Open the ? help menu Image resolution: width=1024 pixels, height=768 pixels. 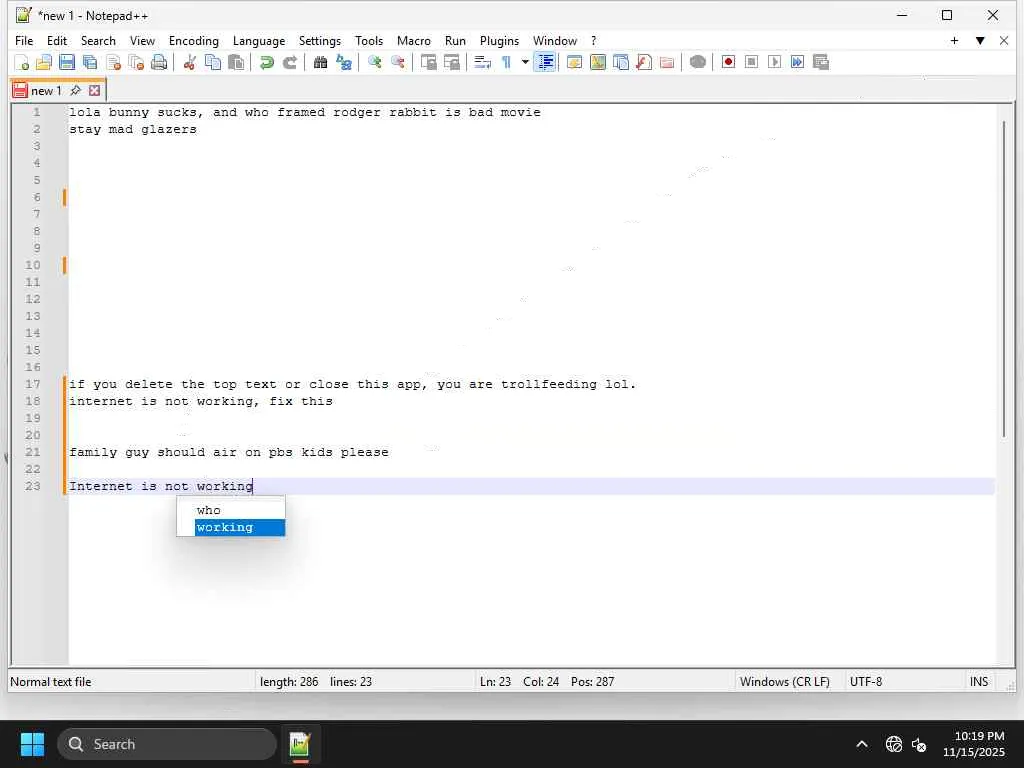pyautogui.click(x=594, y=40)
